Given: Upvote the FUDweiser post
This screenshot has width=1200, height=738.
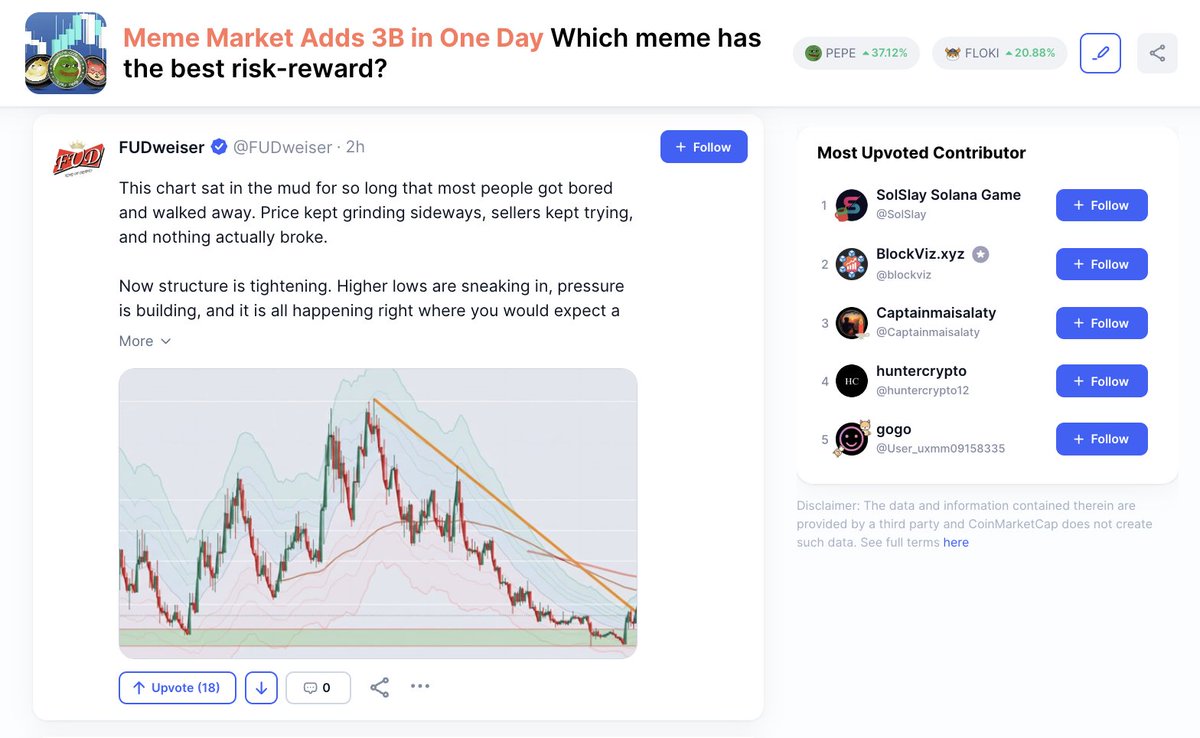Looking at the screenshot, I should 177,688.
